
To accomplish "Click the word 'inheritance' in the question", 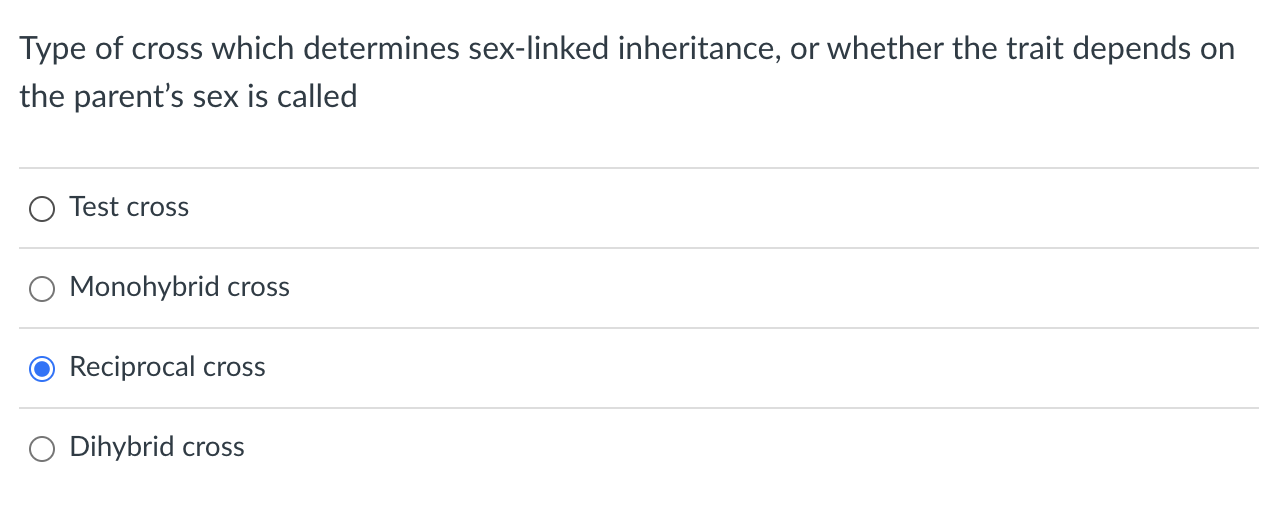I will click(699, 48).
